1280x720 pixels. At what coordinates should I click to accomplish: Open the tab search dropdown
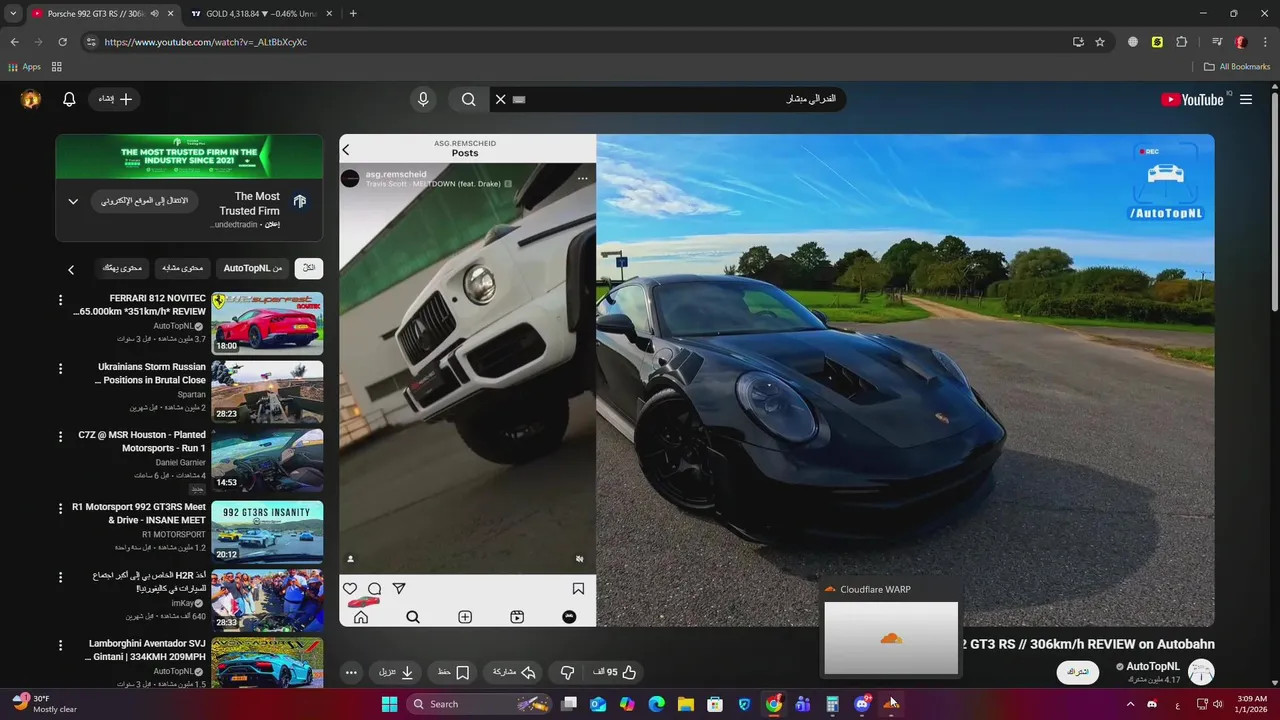point(13,14)
